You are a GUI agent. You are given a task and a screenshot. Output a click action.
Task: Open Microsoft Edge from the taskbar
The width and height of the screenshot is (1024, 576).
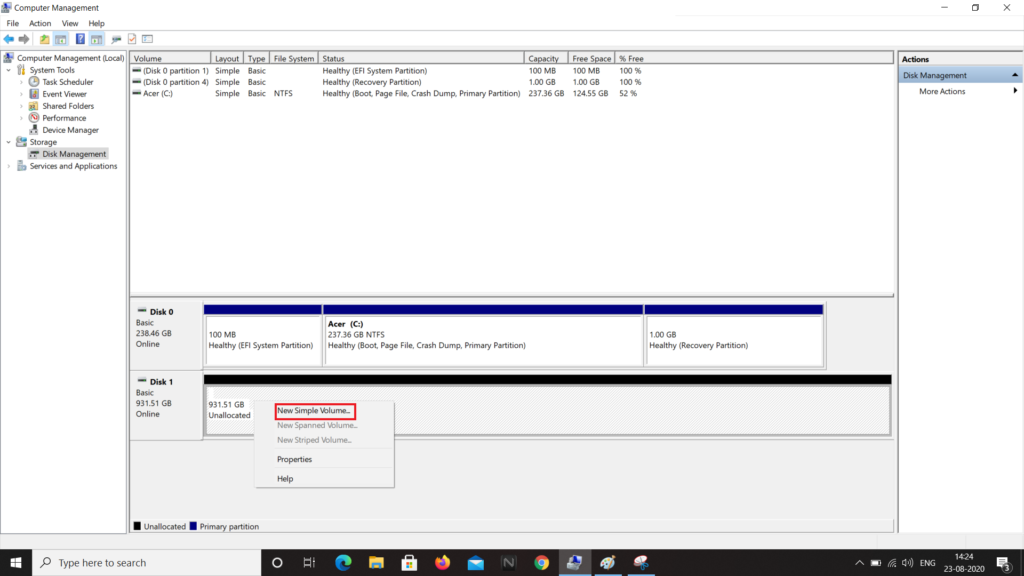pyautogui.click(x=343, y=562)
